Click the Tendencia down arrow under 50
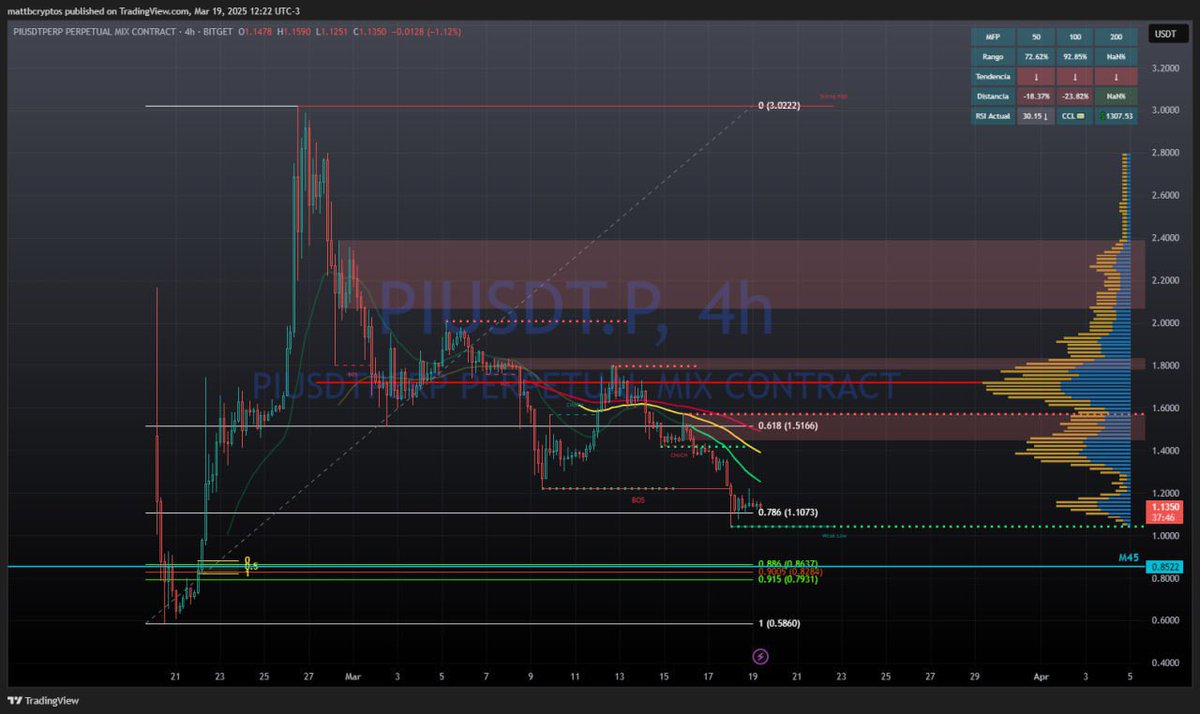 (x=1037, y=76)
